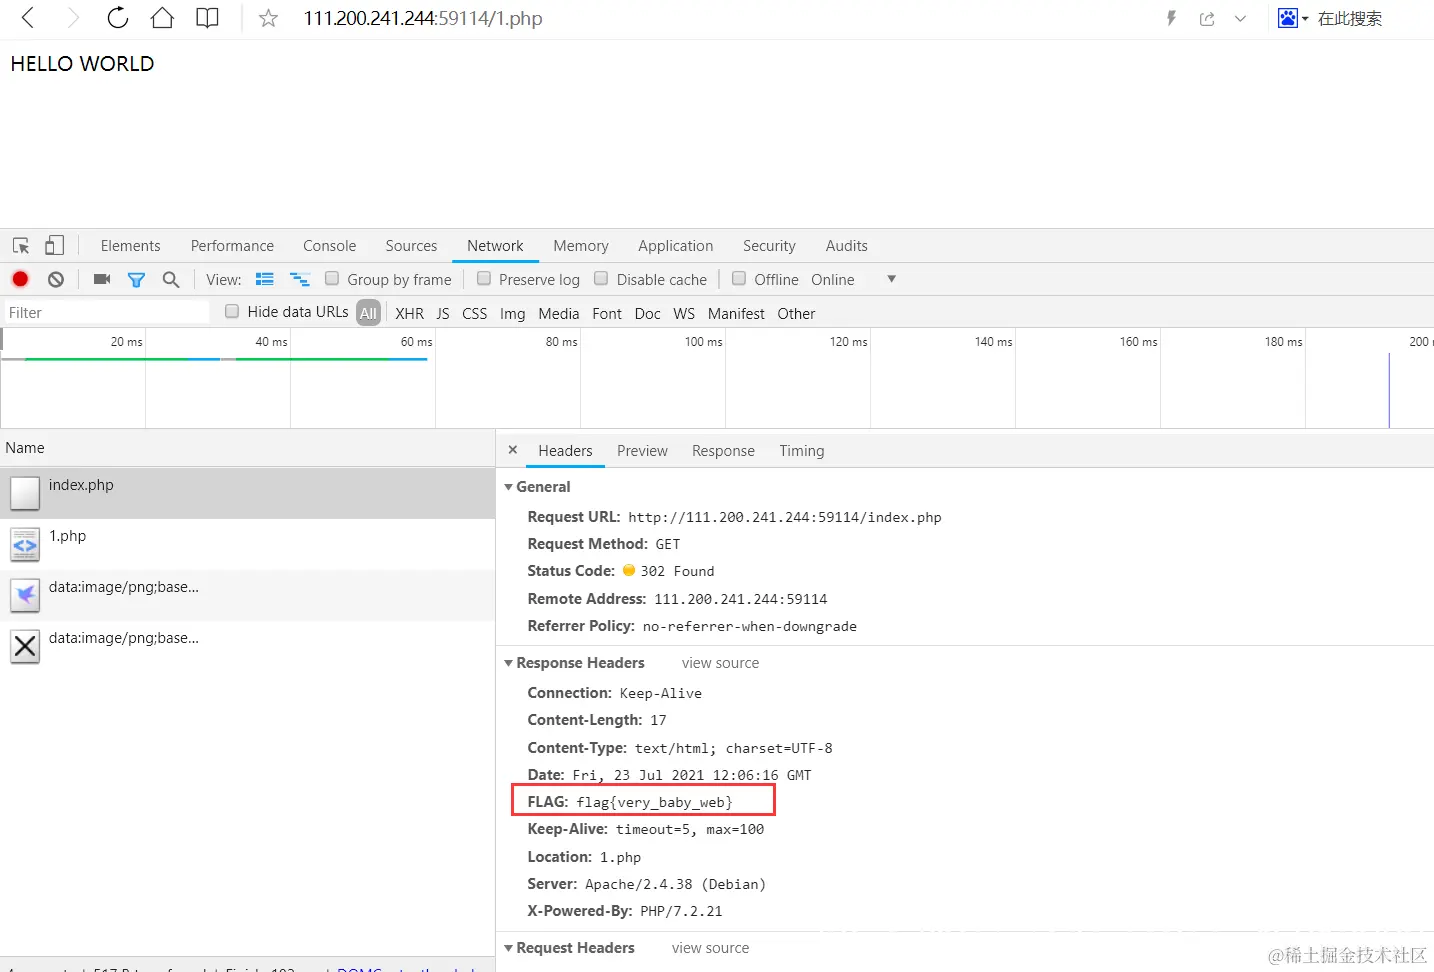
Task: Stop recording with the red record button
Action: pos(20,279)
